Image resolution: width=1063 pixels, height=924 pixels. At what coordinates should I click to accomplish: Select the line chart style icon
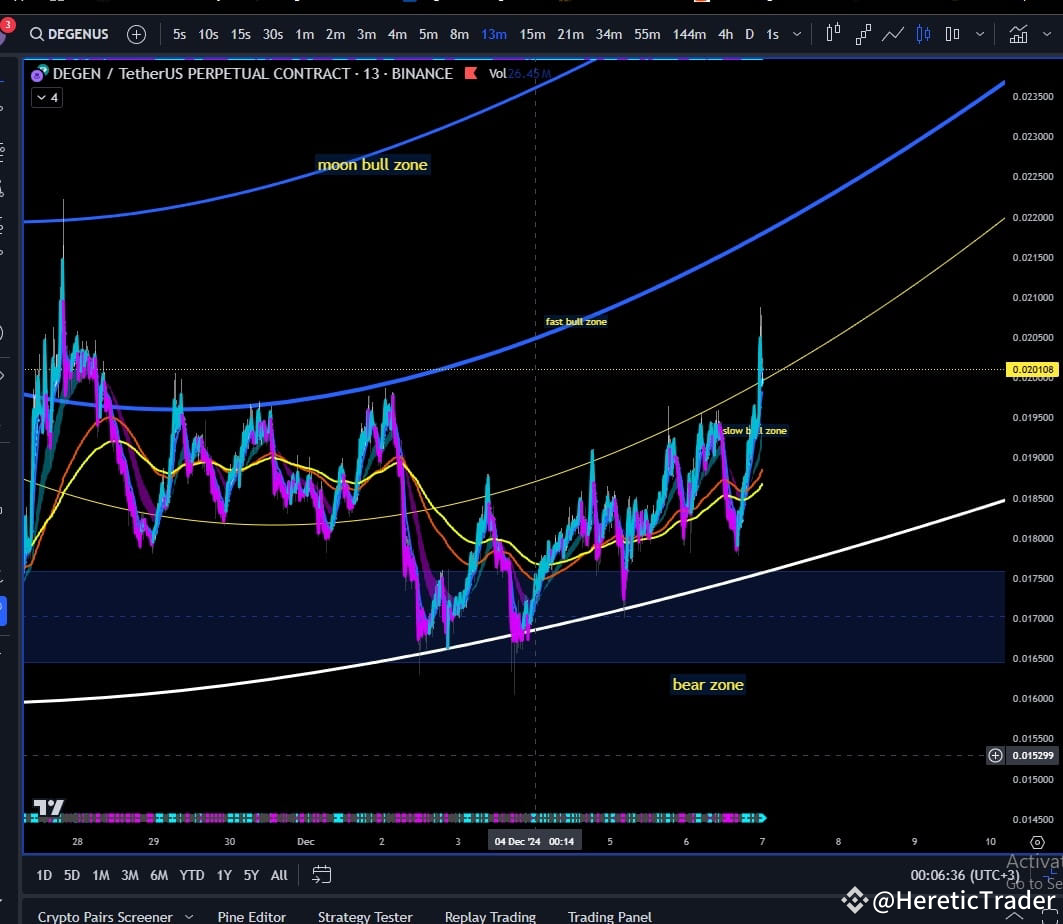893,34
